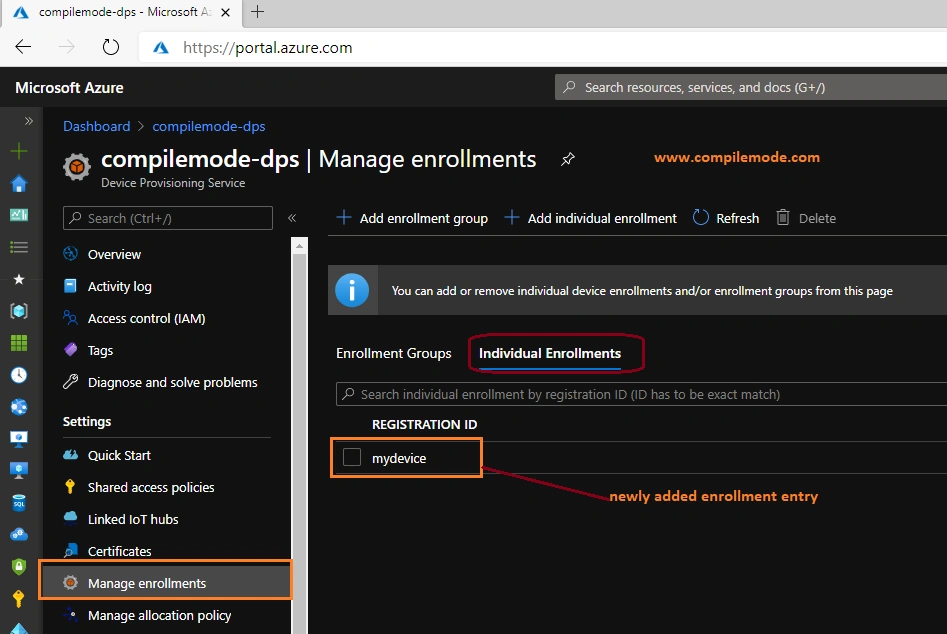Open Access control (IAM)
947x634 pixels.
pos(146,318)
